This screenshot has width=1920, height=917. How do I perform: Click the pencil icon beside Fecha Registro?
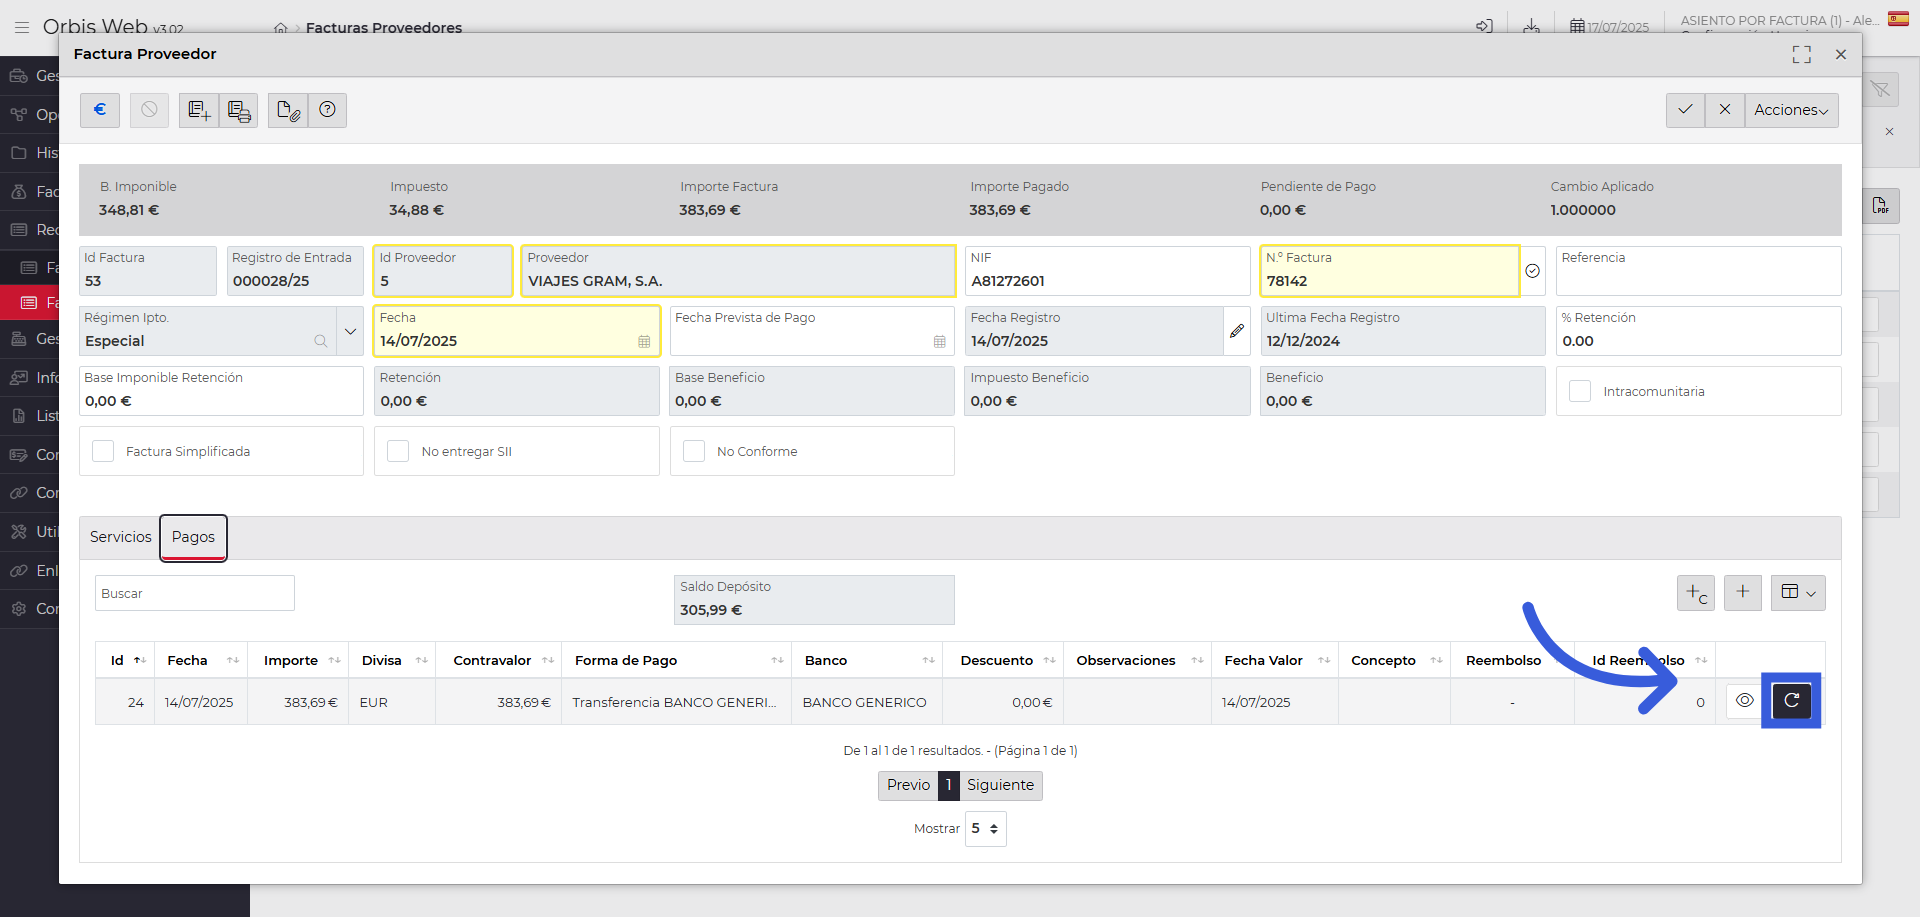click(1237, 331)
